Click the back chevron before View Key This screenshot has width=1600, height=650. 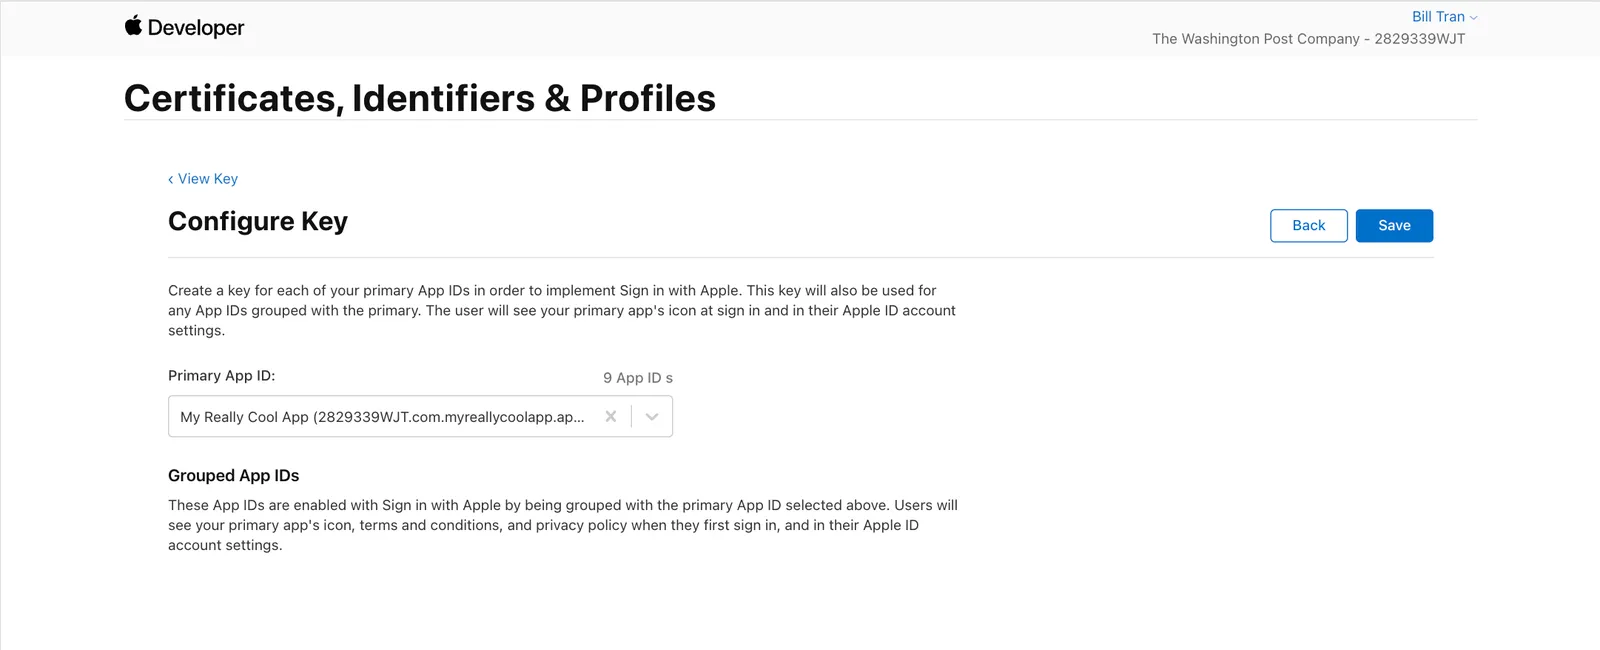[x=171, y=179]
